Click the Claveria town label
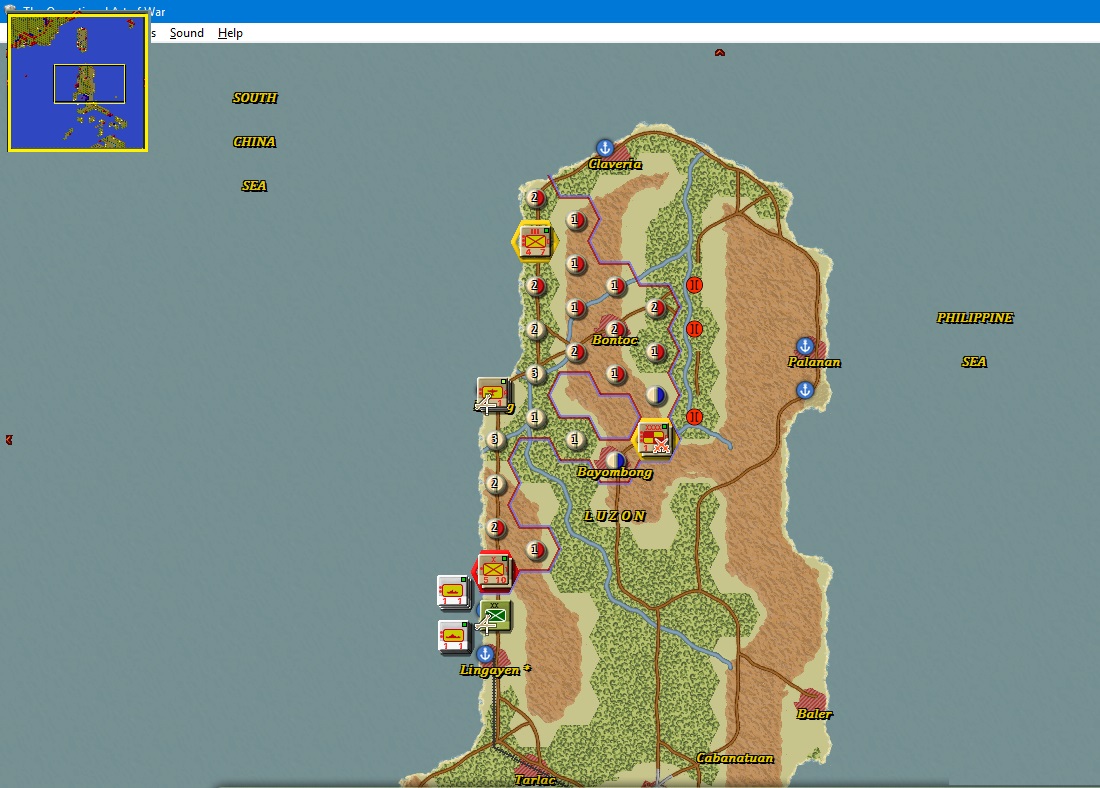This screenshot has width=1100, height=788. point(615,164)
